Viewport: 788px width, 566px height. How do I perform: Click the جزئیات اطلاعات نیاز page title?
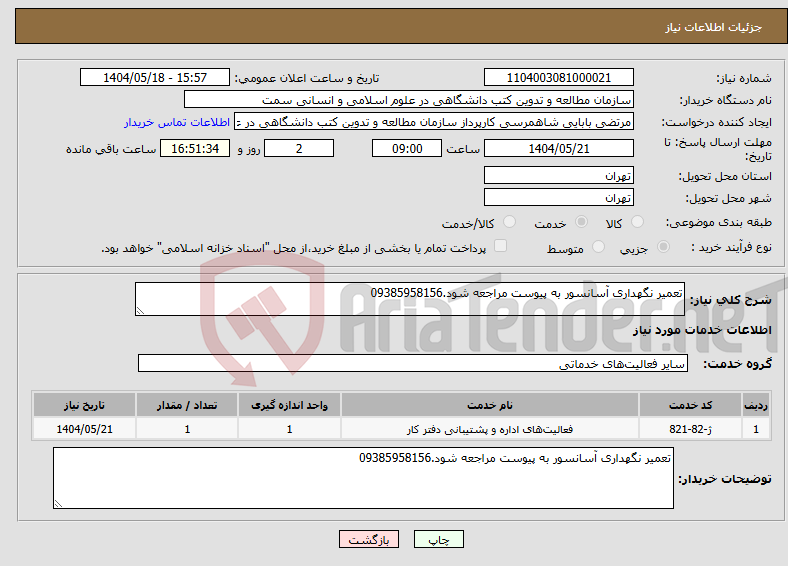click(x=714, y=27)
